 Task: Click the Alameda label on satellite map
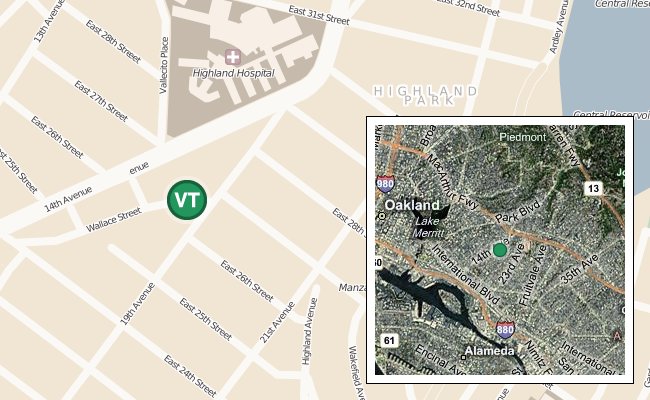(489, 351)
